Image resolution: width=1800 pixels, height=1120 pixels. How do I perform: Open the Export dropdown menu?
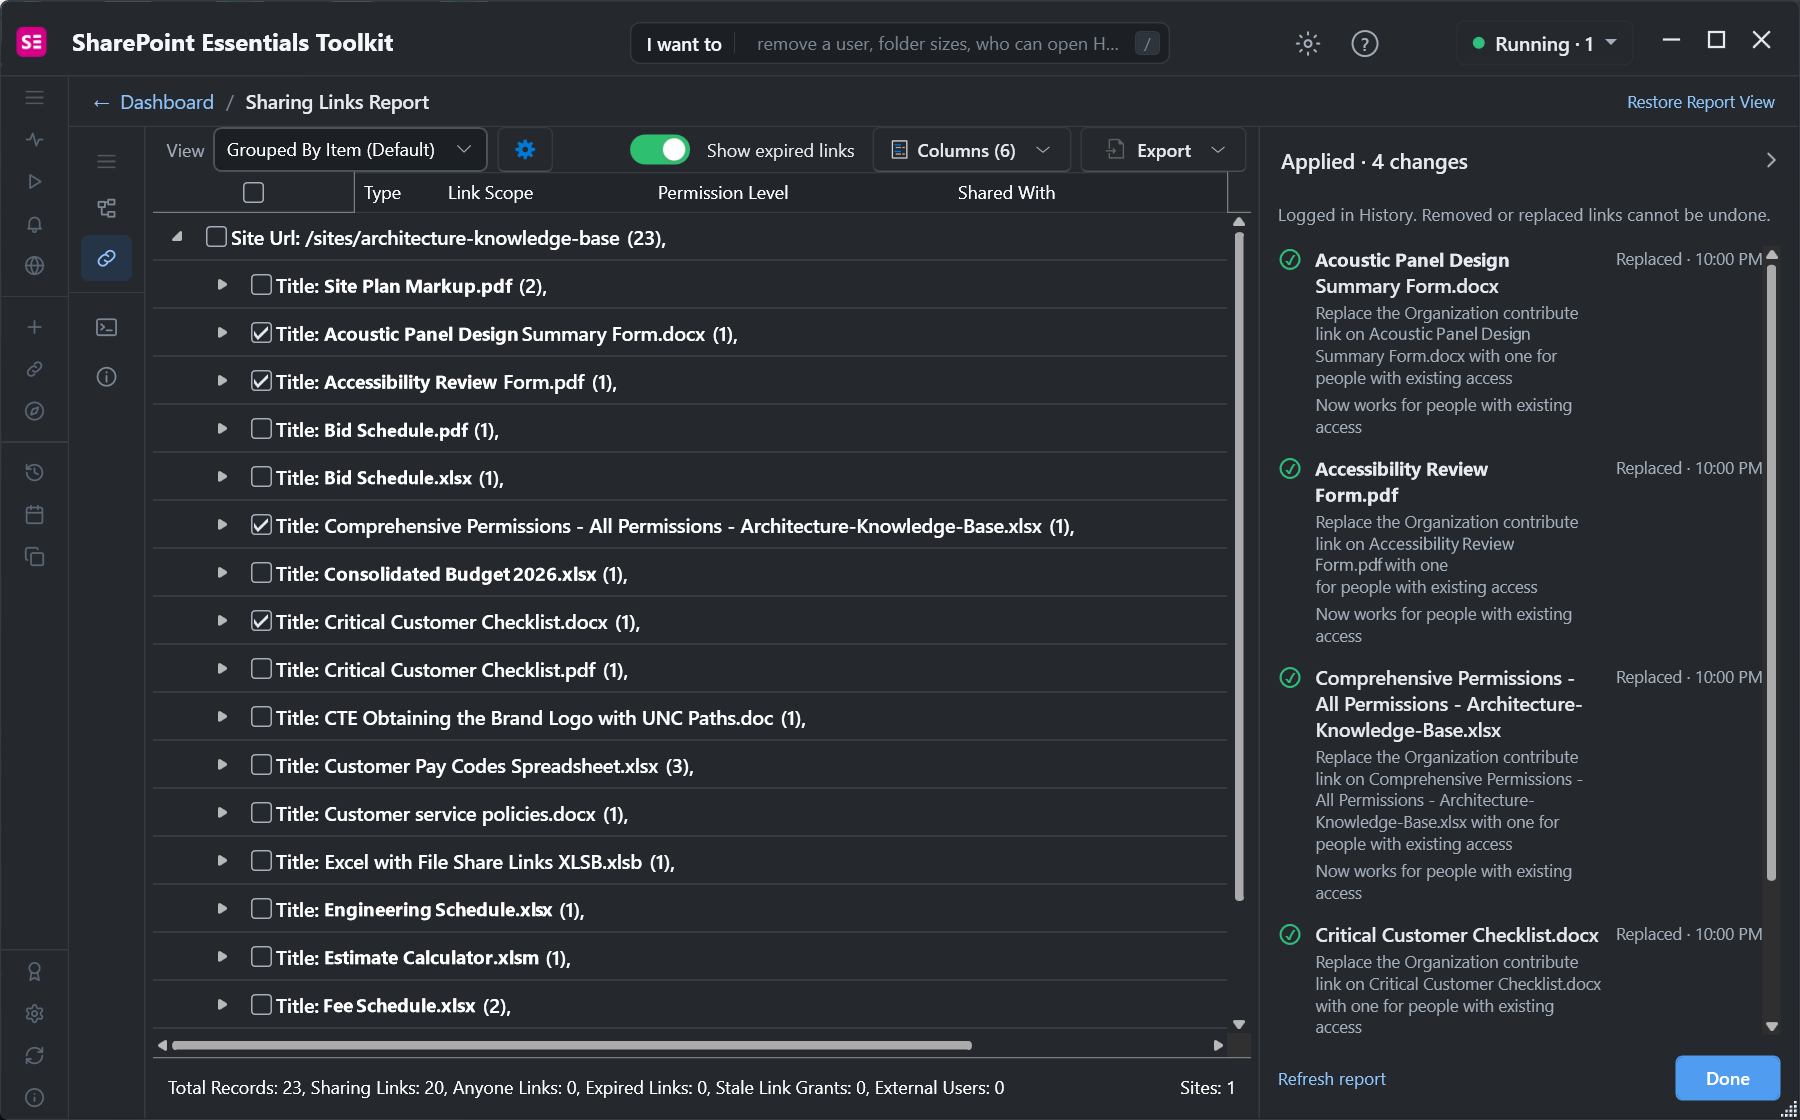tap(1164, 150)
